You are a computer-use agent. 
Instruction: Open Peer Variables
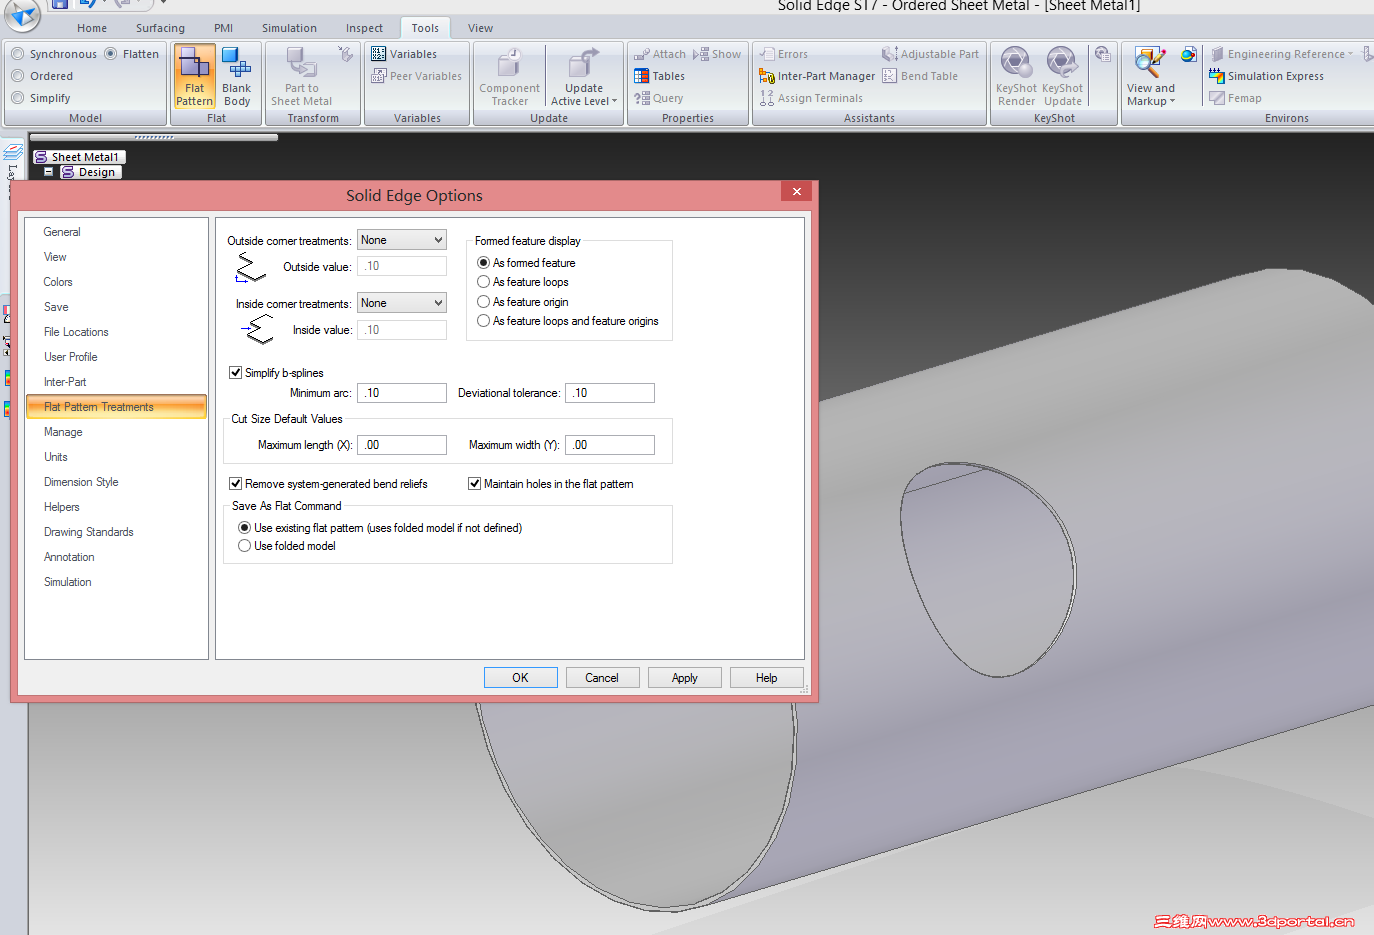(416, 76)
